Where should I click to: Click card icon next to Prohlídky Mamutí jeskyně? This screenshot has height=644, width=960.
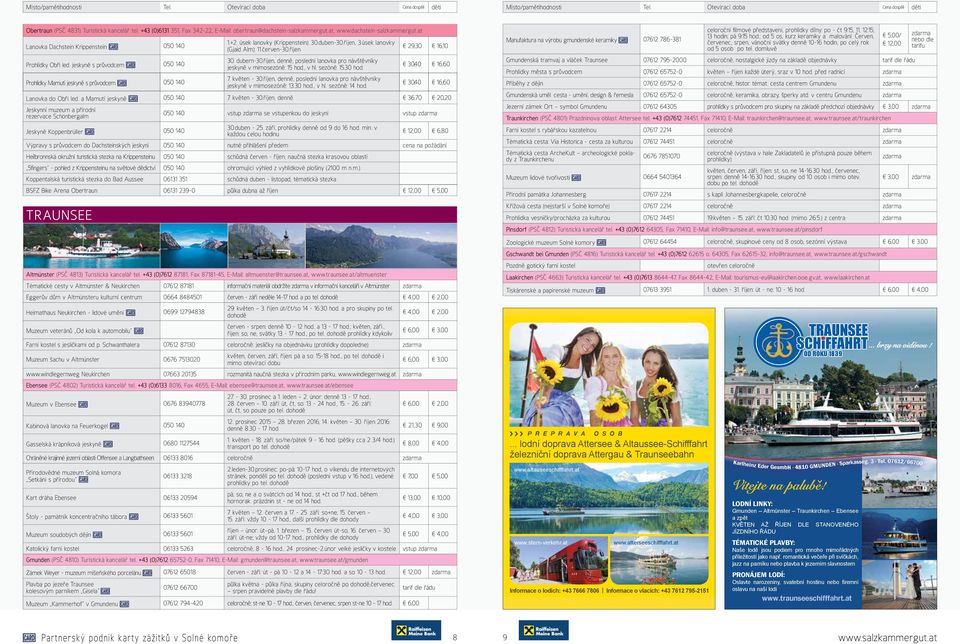click(x=122, y=83)
